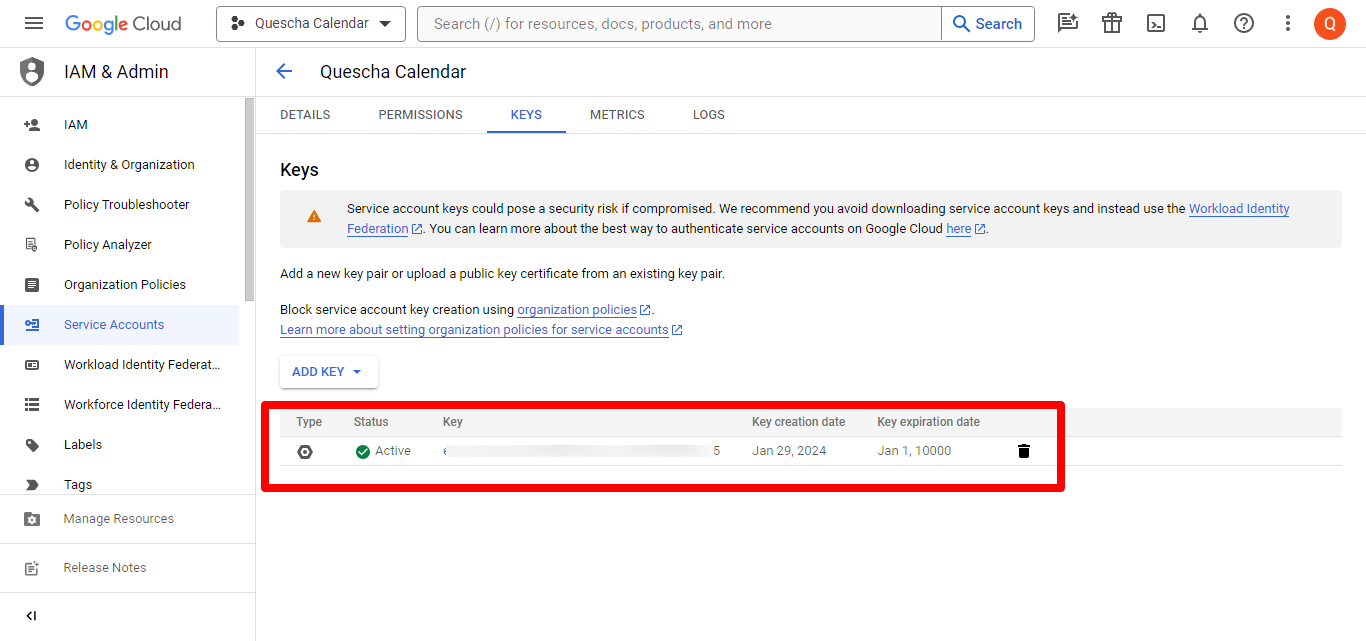Open the main navigation hamburger menu
1366x641 pixels.
coord(34,24)
